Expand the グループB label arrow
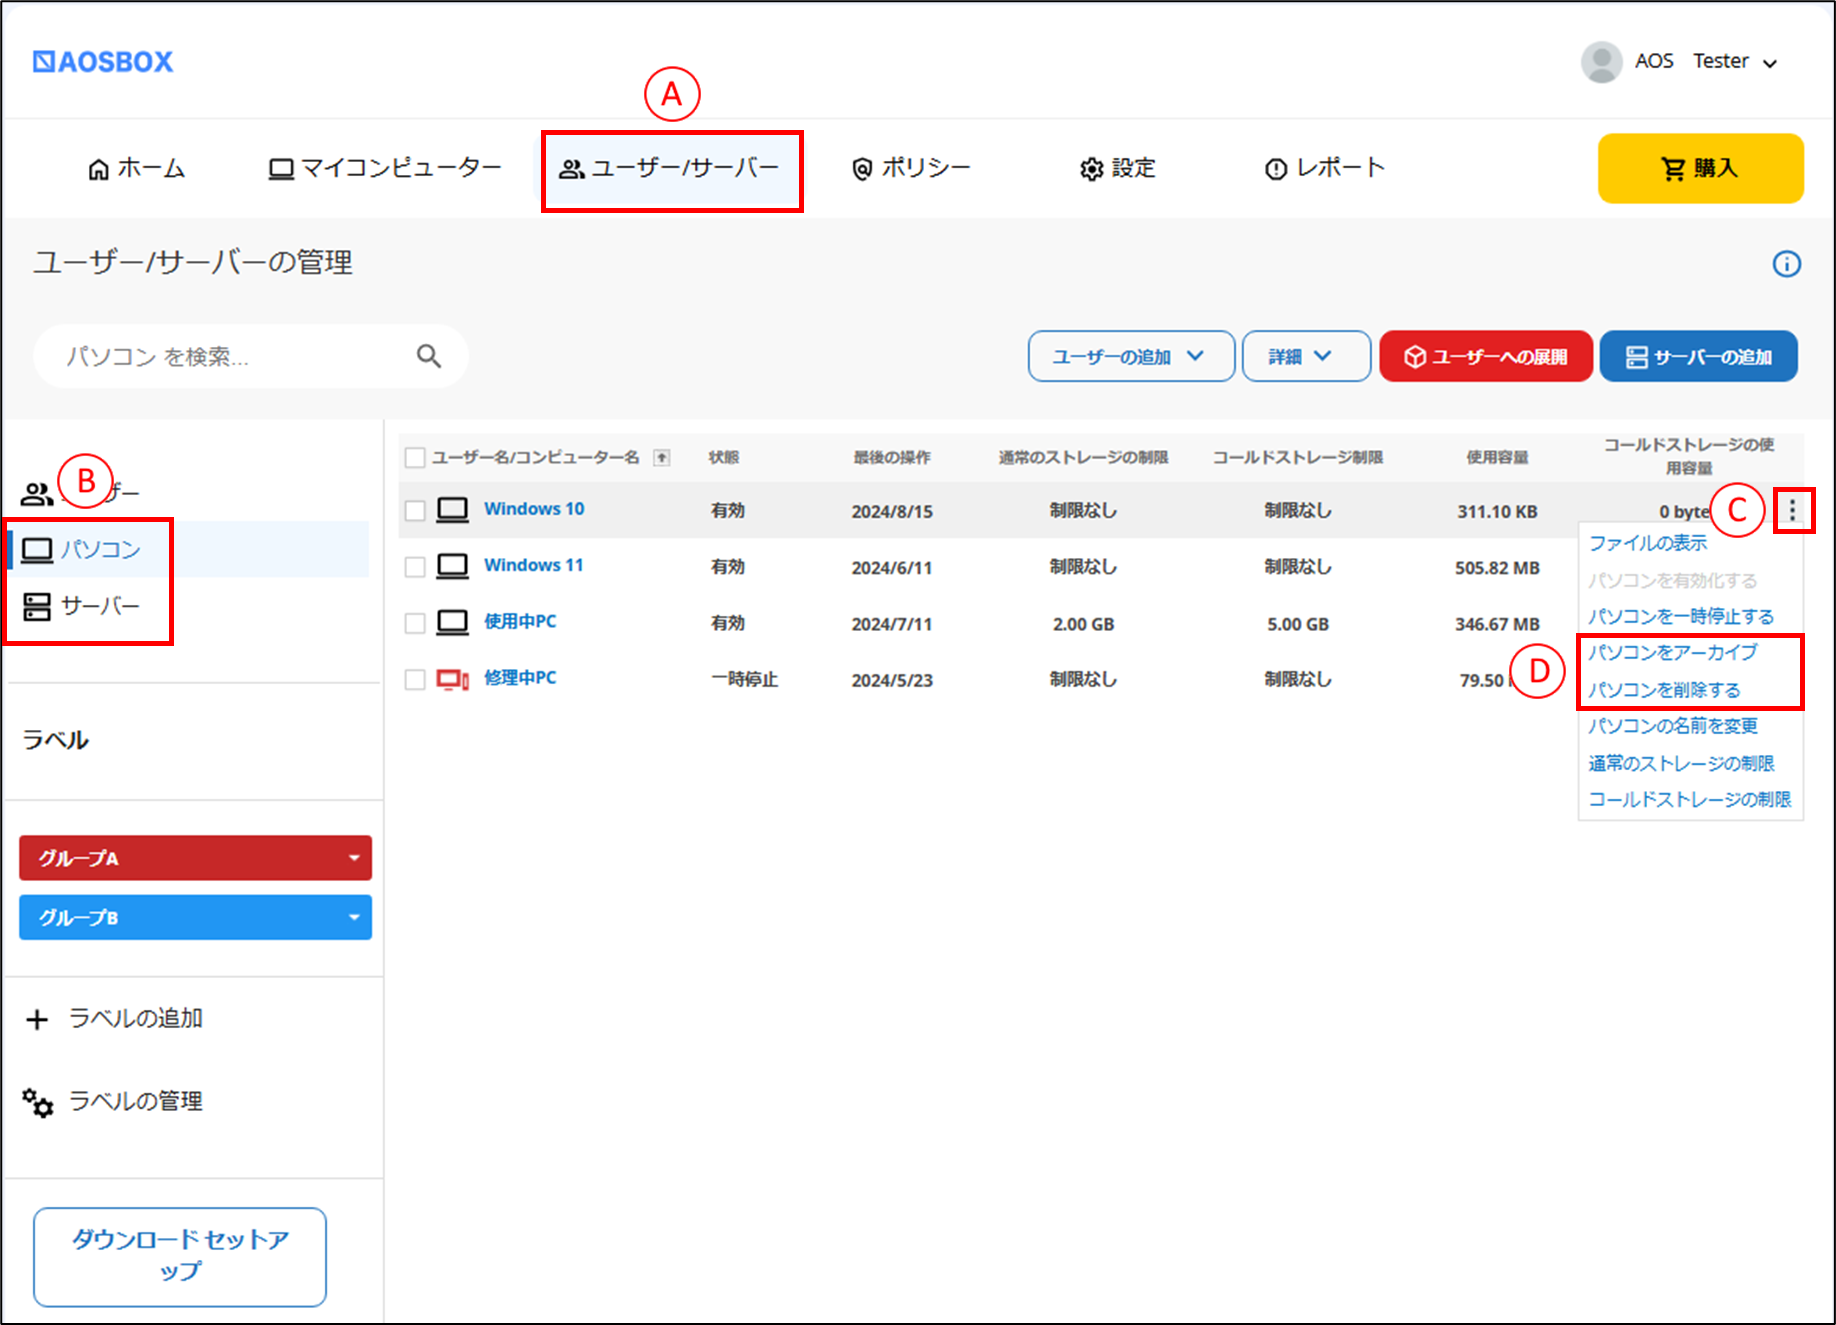Image resolution: width=1836 pixels, height=1325 pixels. point(354,917)
